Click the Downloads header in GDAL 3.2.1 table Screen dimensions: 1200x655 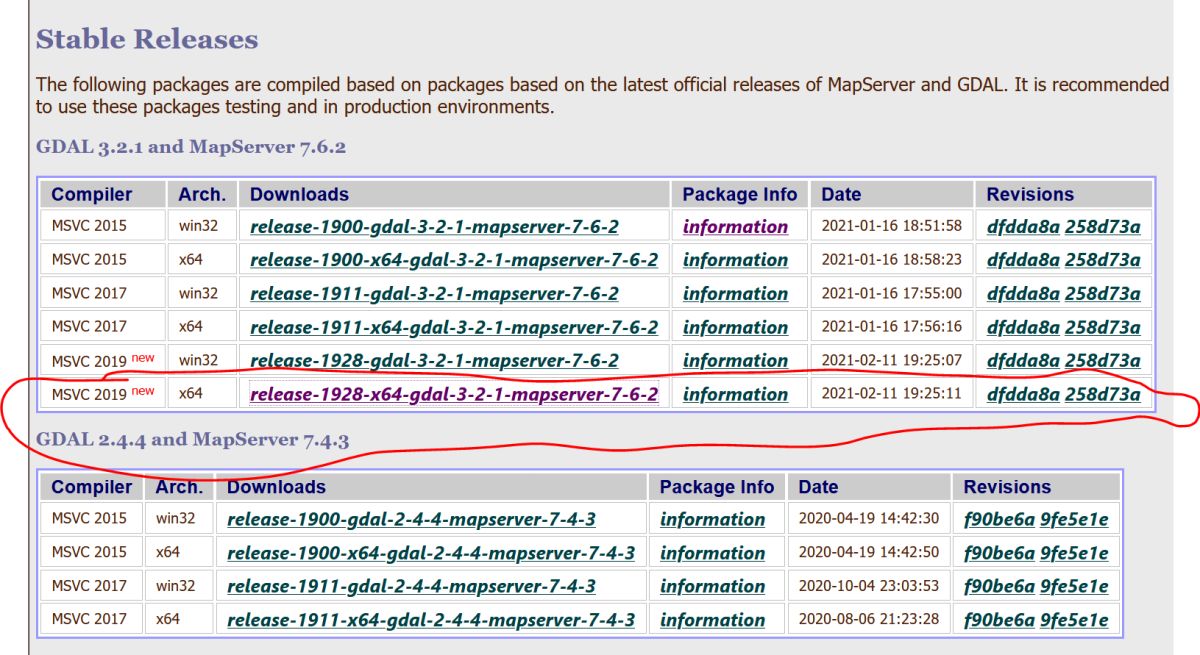coord(455,194)
